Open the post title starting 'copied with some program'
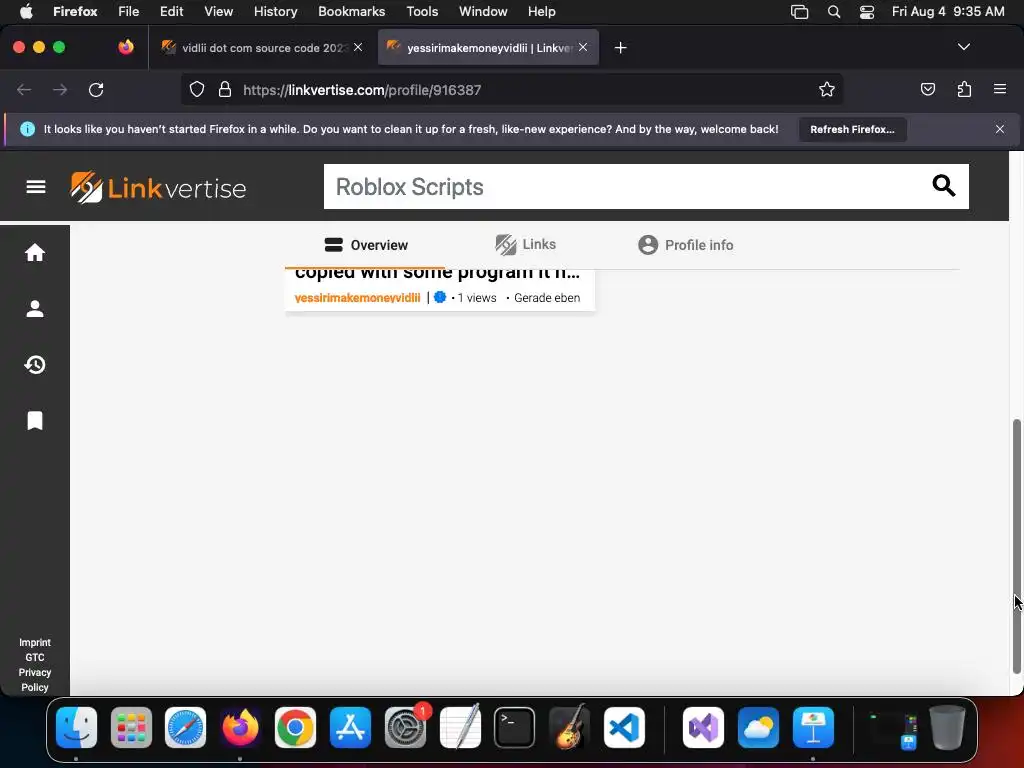This screenshot has width=1024, height=768. (437, 274)
